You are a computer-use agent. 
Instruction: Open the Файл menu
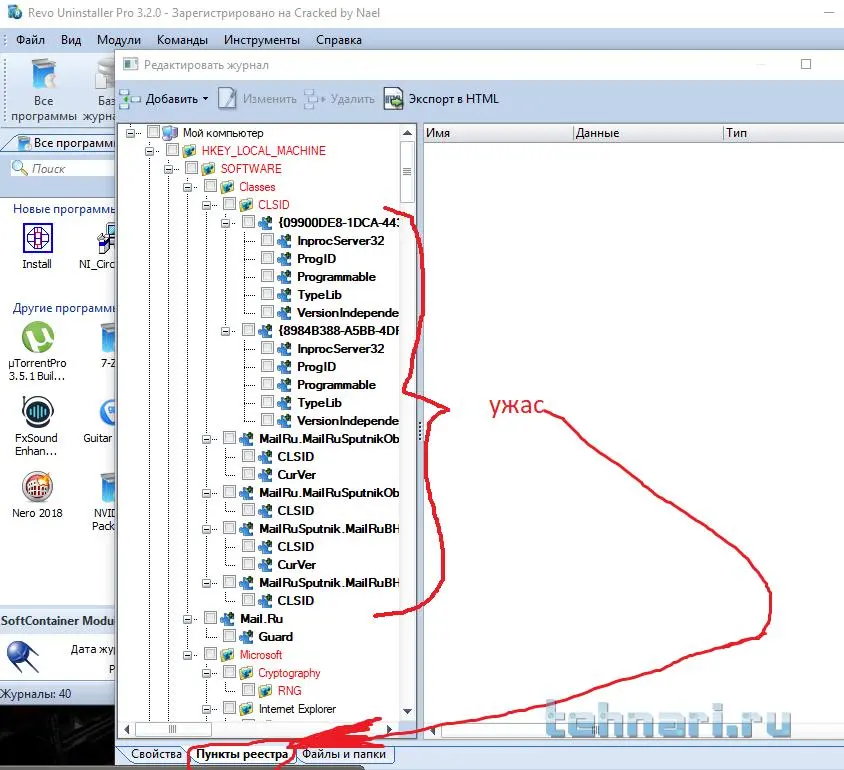point(30,40)
